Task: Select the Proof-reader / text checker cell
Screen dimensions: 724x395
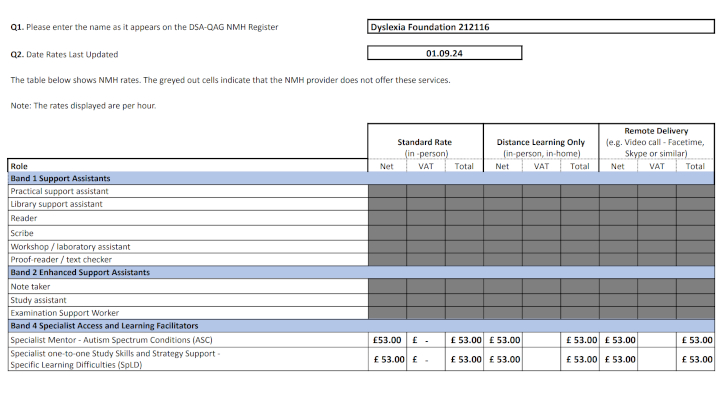Action: (x=188, y=260)
